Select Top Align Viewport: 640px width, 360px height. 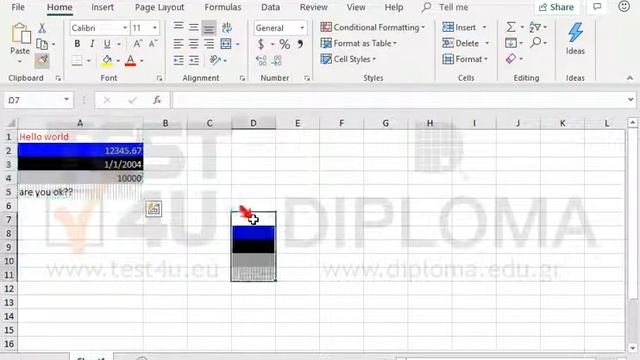point(178,27)
